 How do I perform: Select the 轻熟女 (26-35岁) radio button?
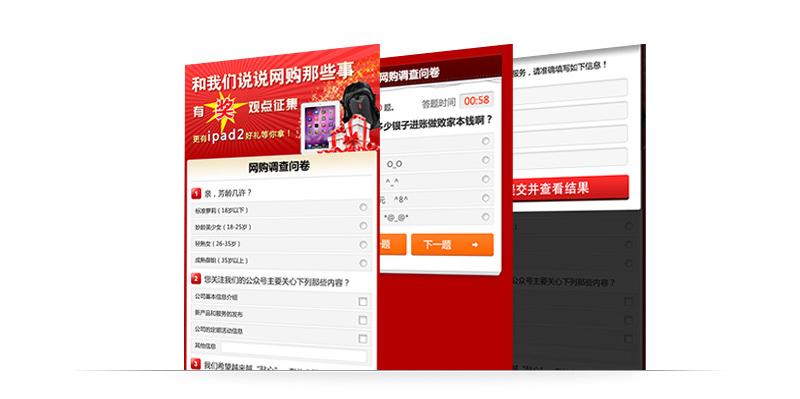click(x=363, y=244)
